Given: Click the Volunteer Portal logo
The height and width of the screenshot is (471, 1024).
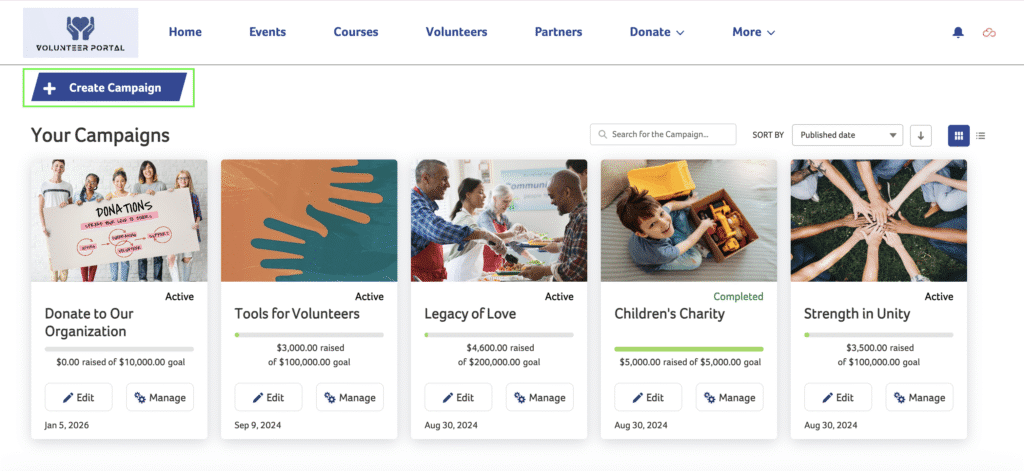Looking at the screenshot, I should tap(81, 33).
